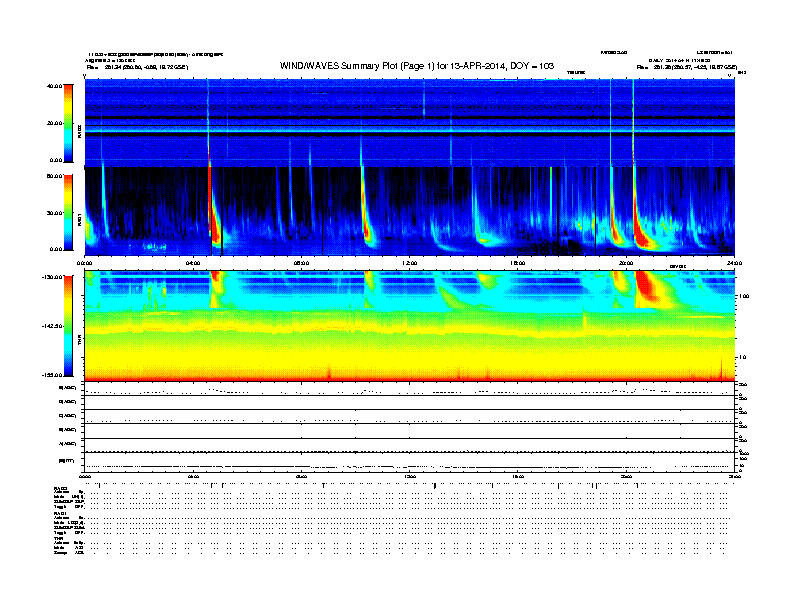Click the 10 frequency label right of TNR panel
This screenshot has height=612, width=792.
742,358
